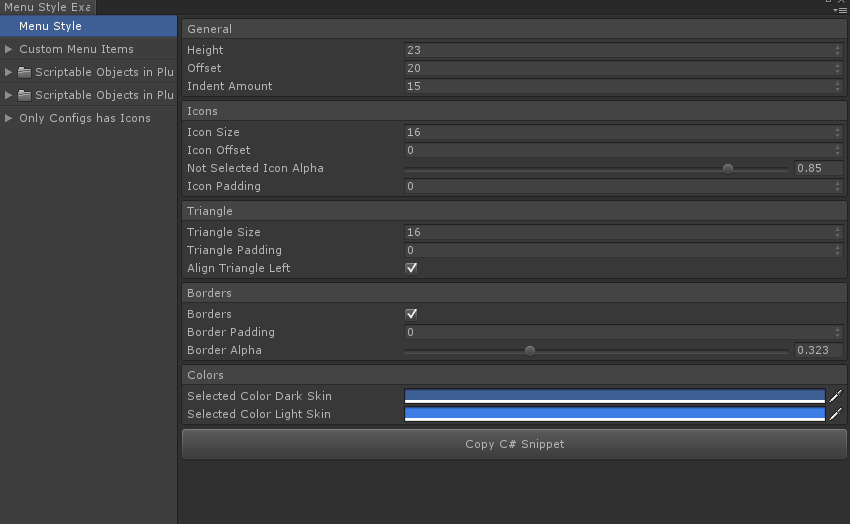
Task: Edit the Border Padding field
Action: pos(623,332)
